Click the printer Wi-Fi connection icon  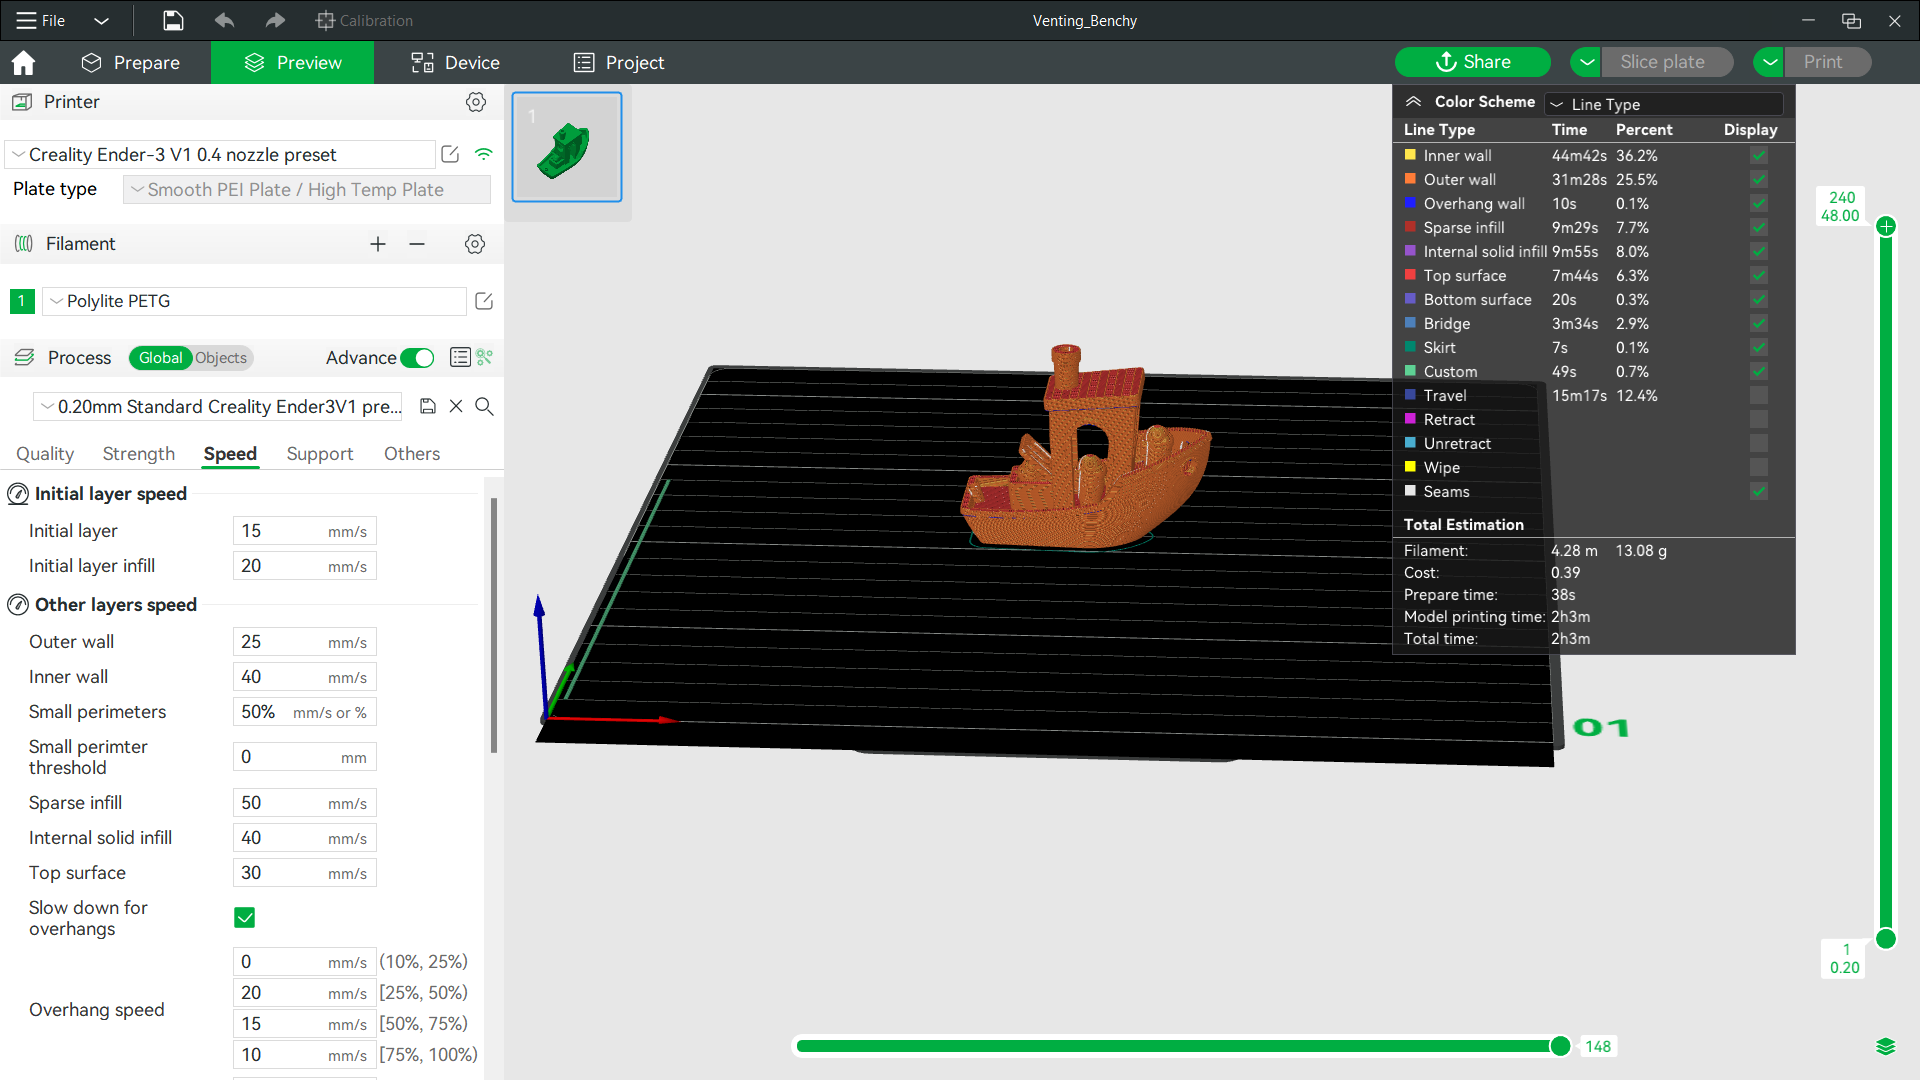pyautogui.click(x=484, y=154)
